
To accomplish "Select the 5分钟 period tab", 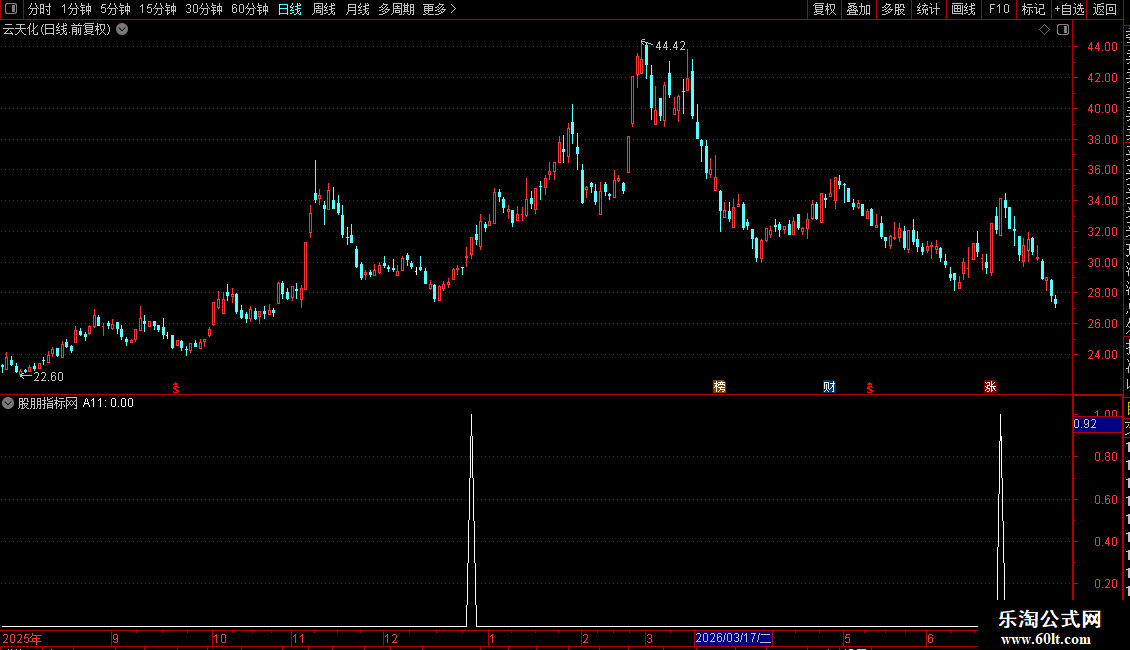I will [x=115, y=9].
